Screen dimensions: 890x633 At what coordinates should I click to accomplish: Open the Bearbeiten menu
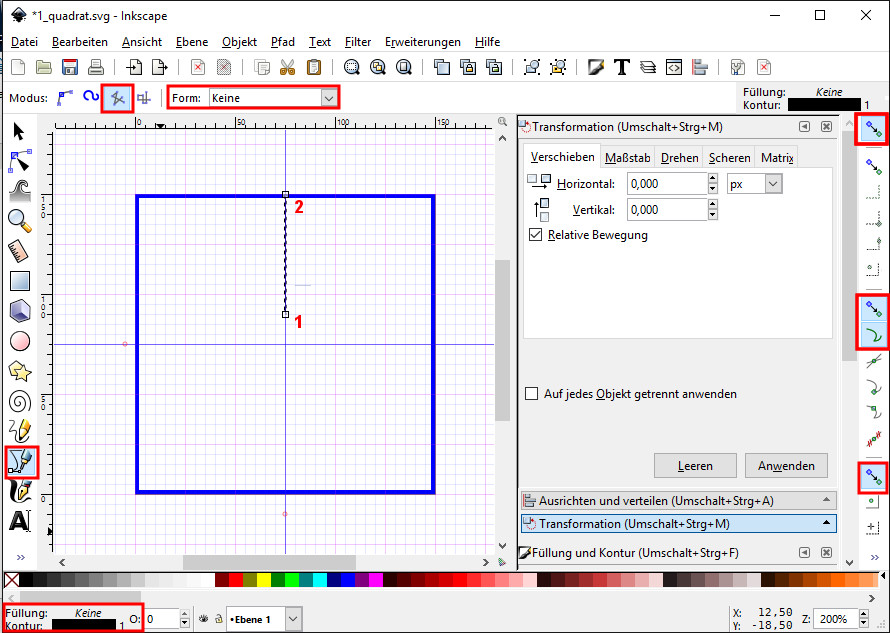[80, 42]
